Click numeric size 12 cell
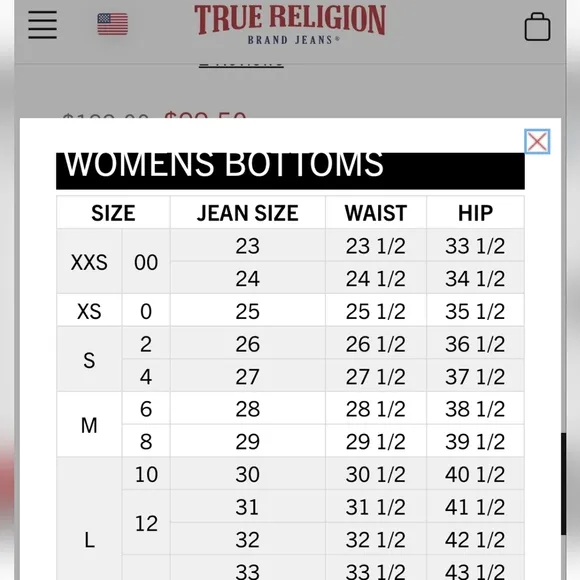Screen dimensions: 580x580 (x=146, y=523)
